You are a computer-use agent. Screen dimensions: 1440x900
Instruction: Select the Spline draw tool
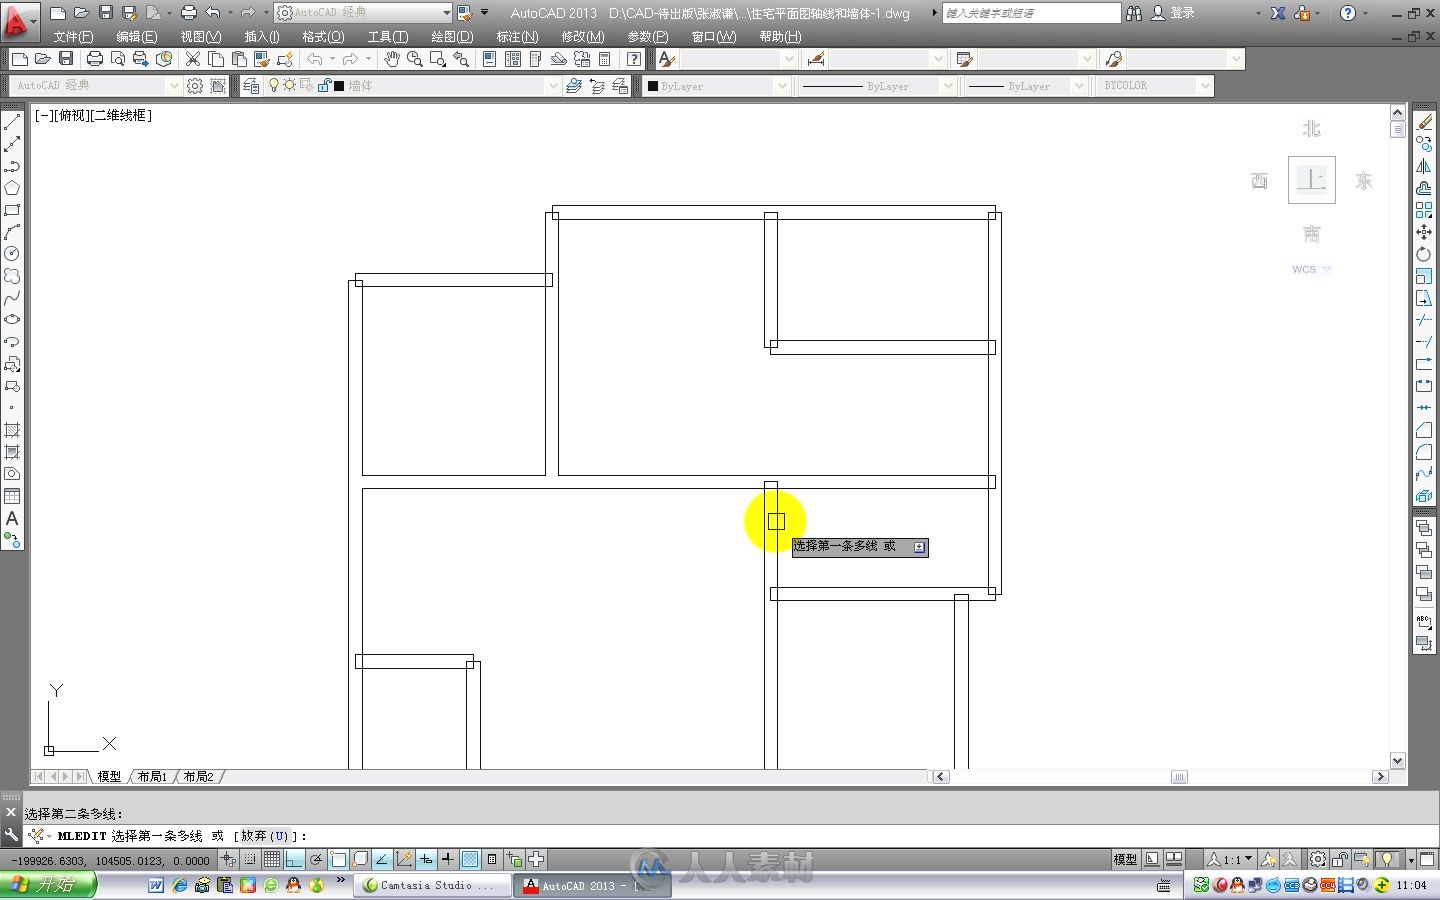[x=12, y=298]
